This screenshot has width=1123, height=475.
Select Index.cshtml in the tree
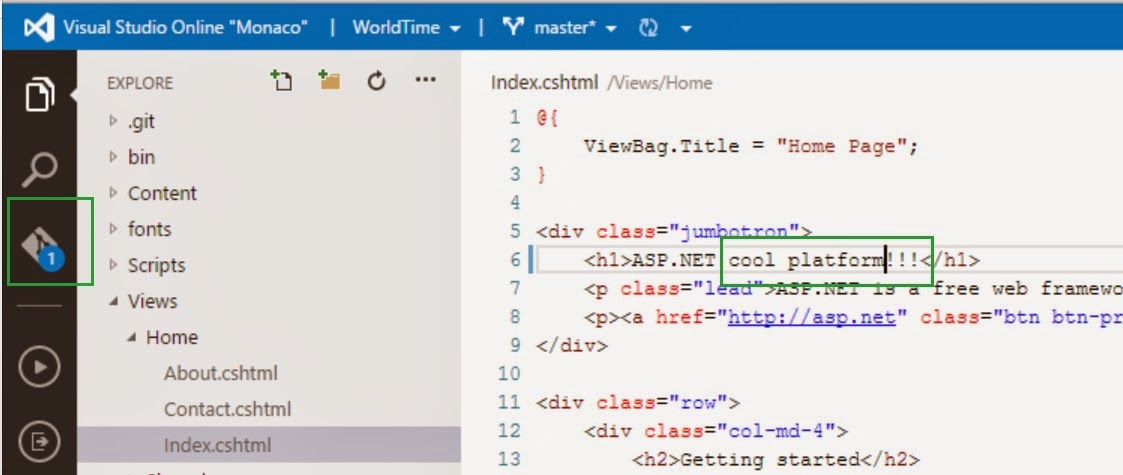point(269,445)
